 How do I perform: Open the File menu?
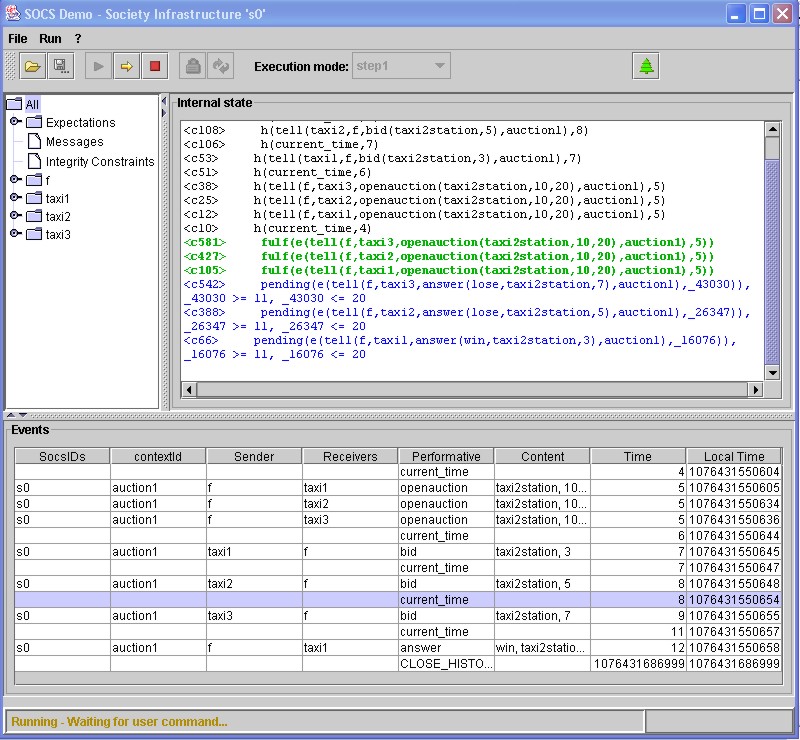click(18, 38)
